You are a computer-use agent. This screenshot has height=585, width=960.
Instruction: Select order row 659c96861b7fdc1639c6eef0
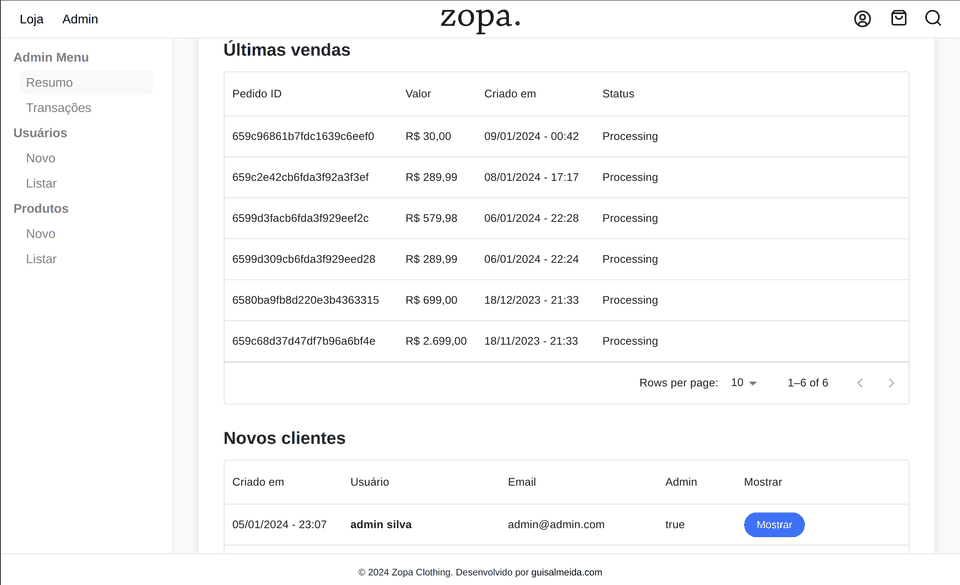[x=303, y=136]
